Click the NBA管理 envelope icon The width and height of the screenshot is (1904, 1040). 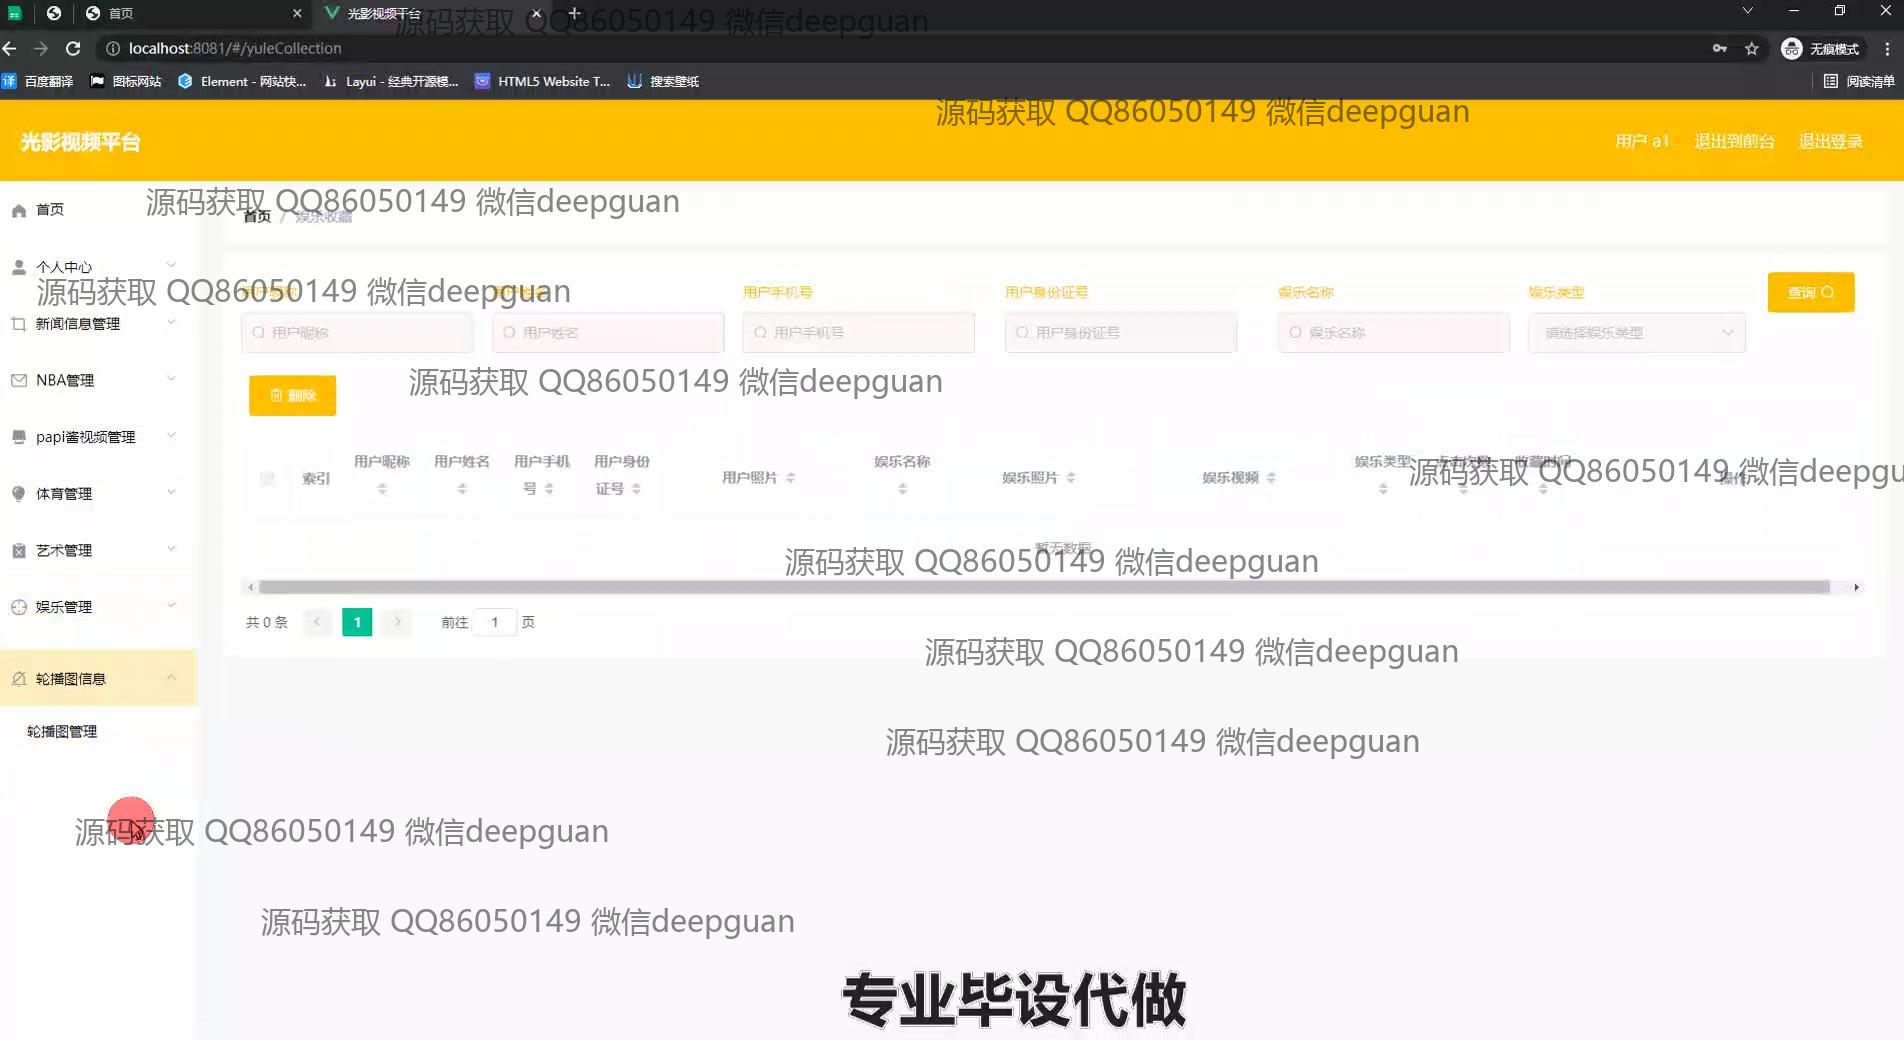pyautogui.click(x=18, y=380)
